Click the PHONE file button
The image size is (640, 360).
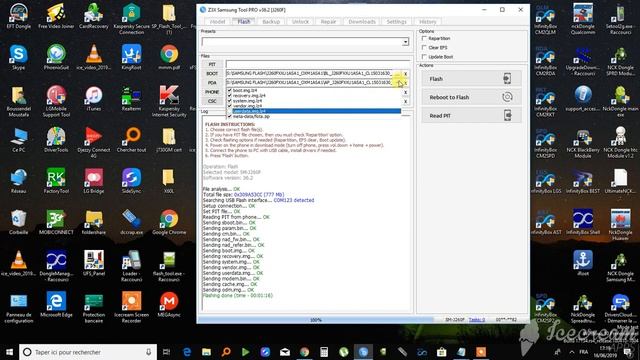pyautogui.click(x=212, y=92)
